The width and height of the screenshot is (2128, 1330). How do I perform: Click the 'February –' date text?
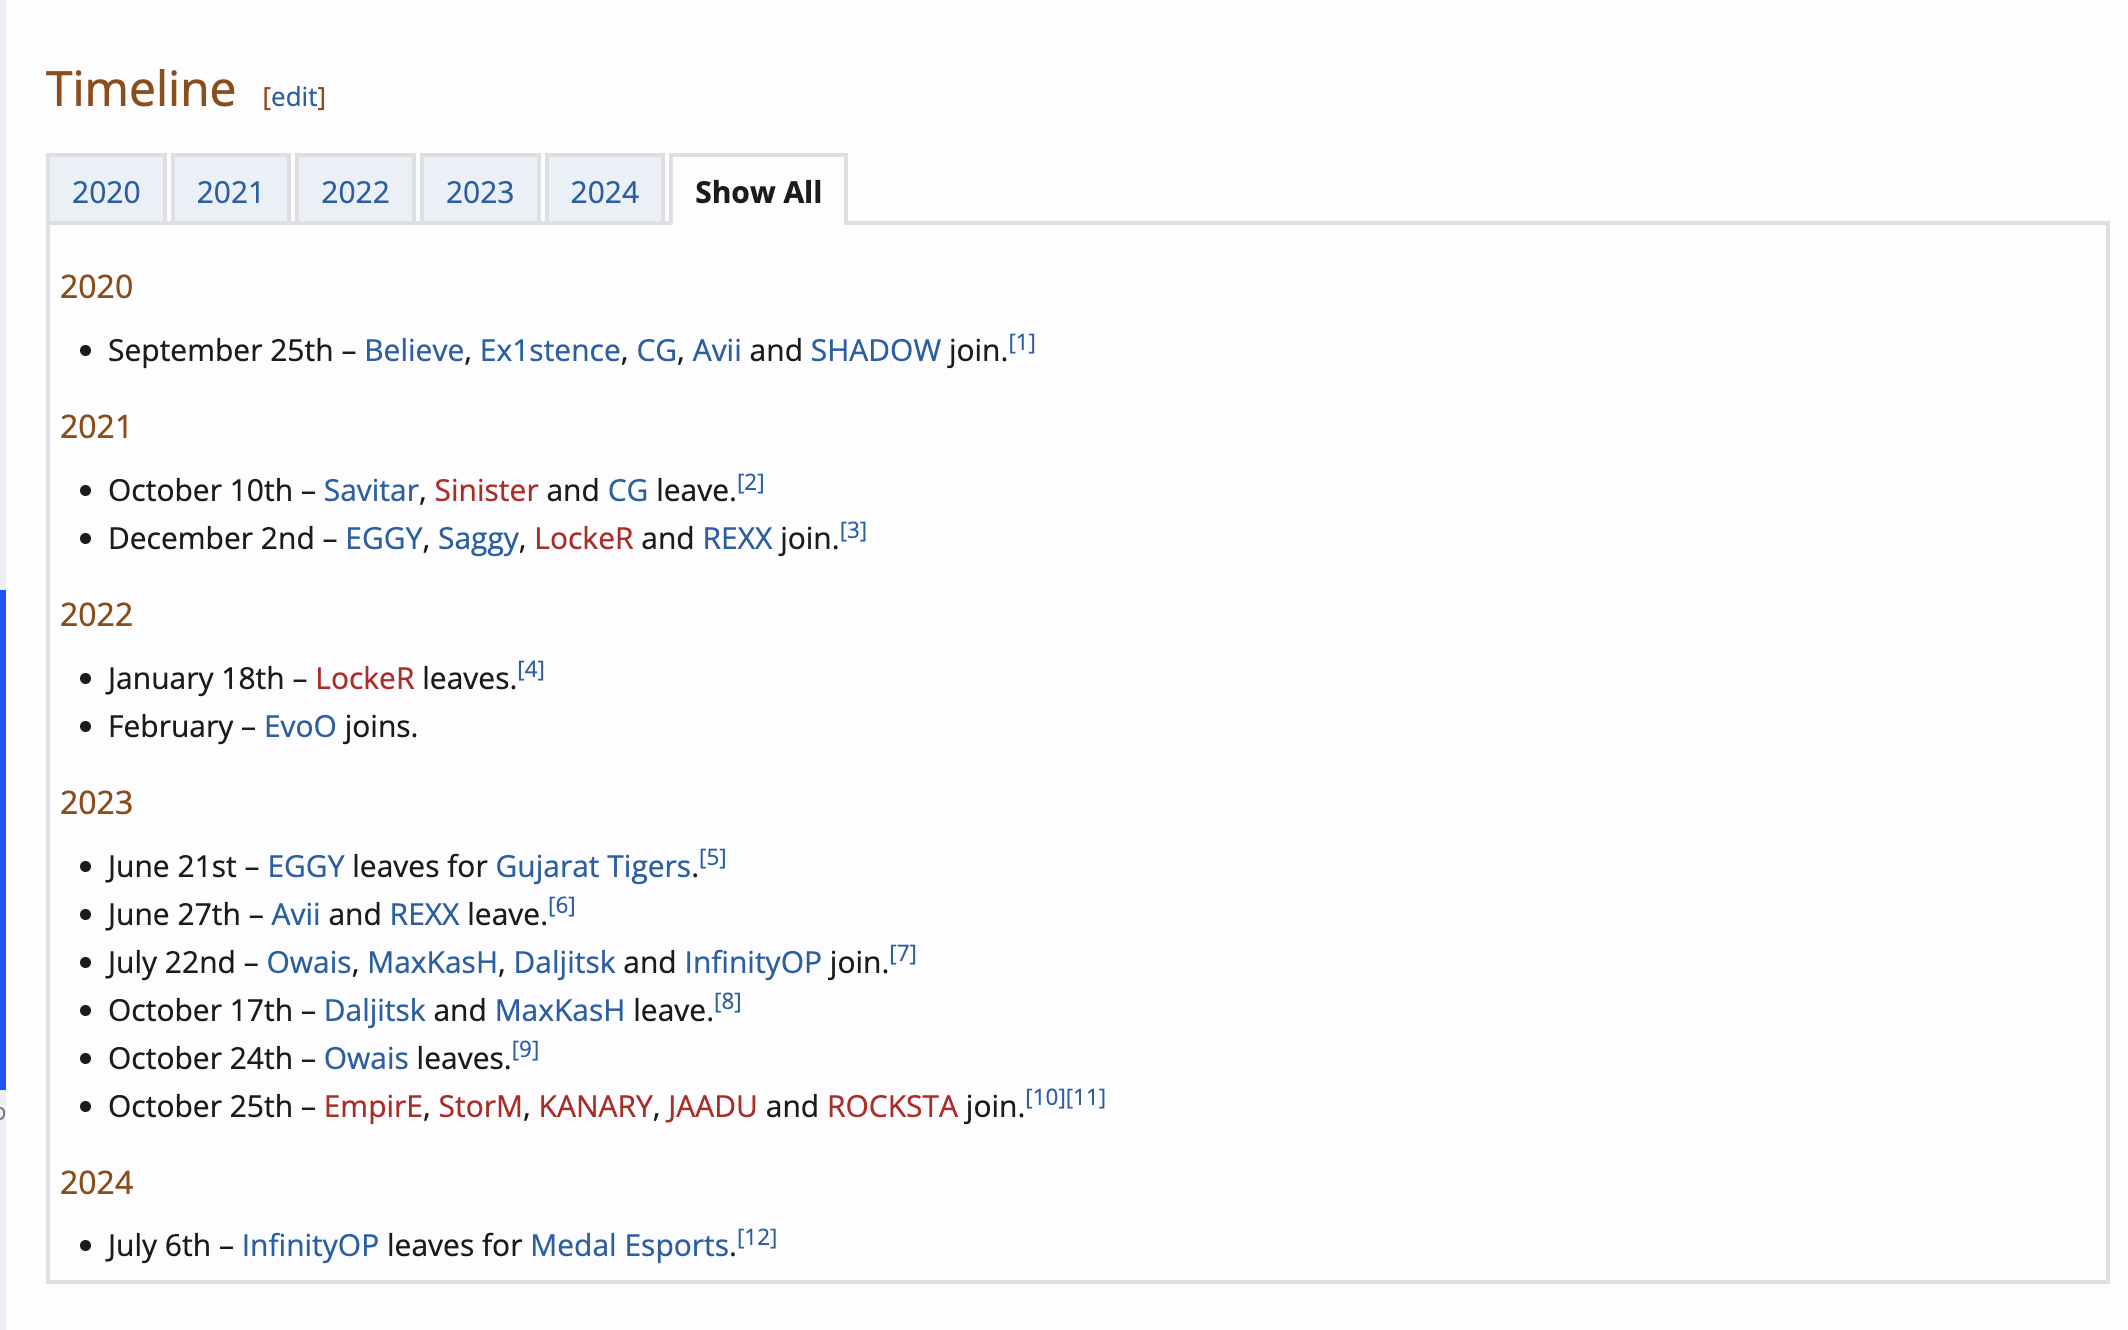[182, 726]
